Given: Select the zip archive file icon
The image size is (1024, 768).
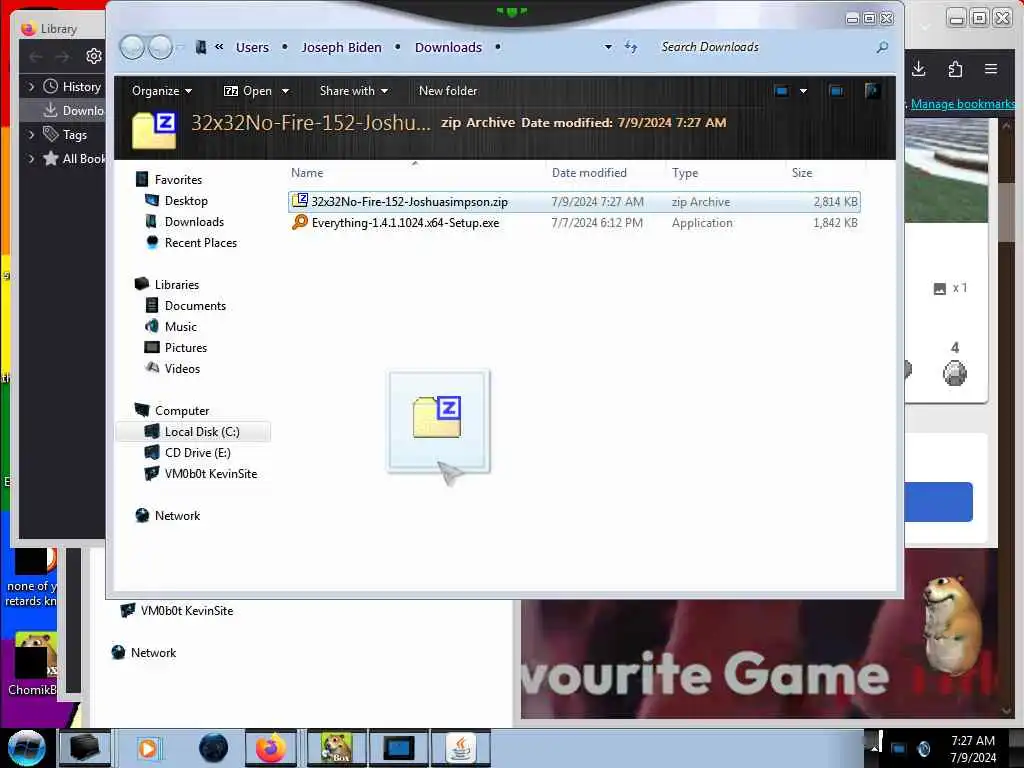Looking at the screenshot, I should (300, 201).
